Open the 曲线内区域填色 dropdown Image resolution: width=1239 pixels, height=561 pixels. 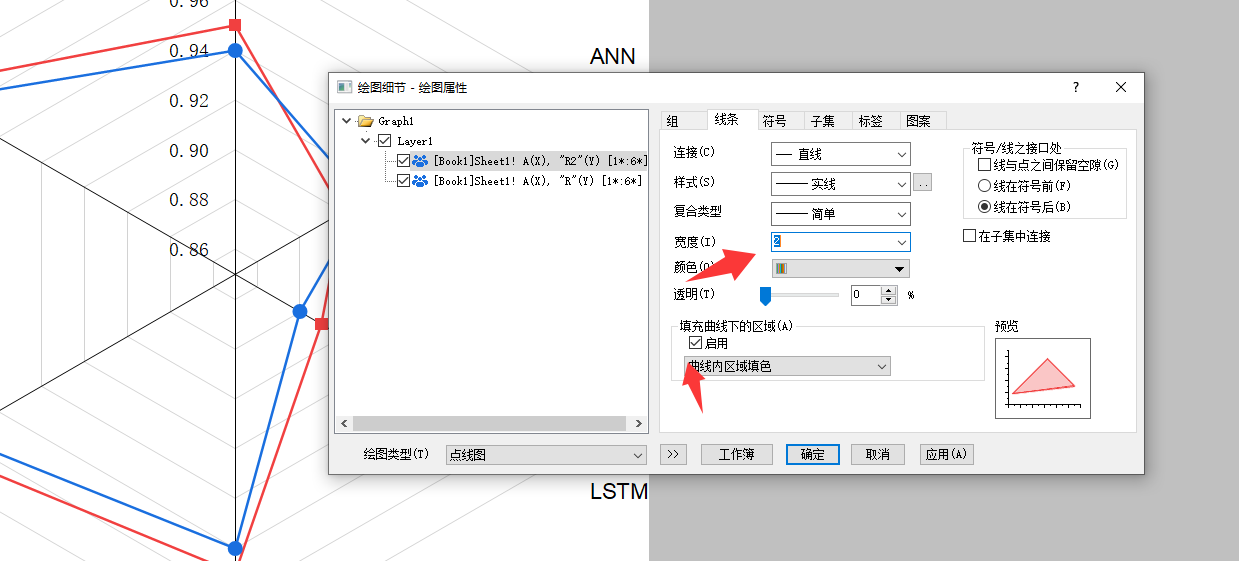coord(787,367)
